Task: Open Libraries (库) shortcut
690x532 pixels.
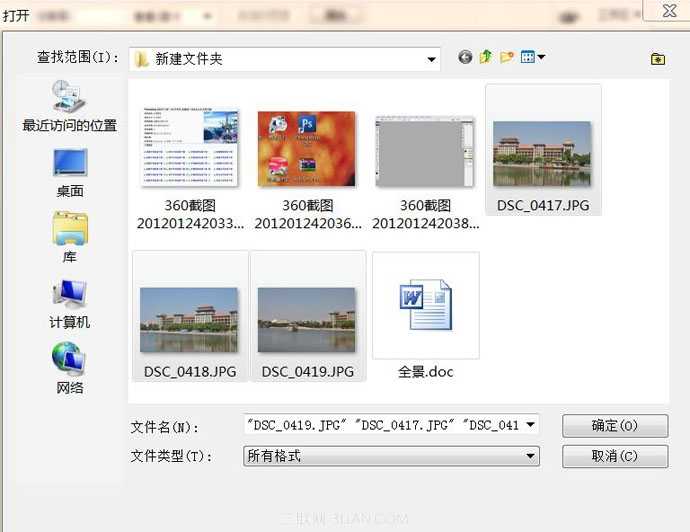Action: pos(70,238)
